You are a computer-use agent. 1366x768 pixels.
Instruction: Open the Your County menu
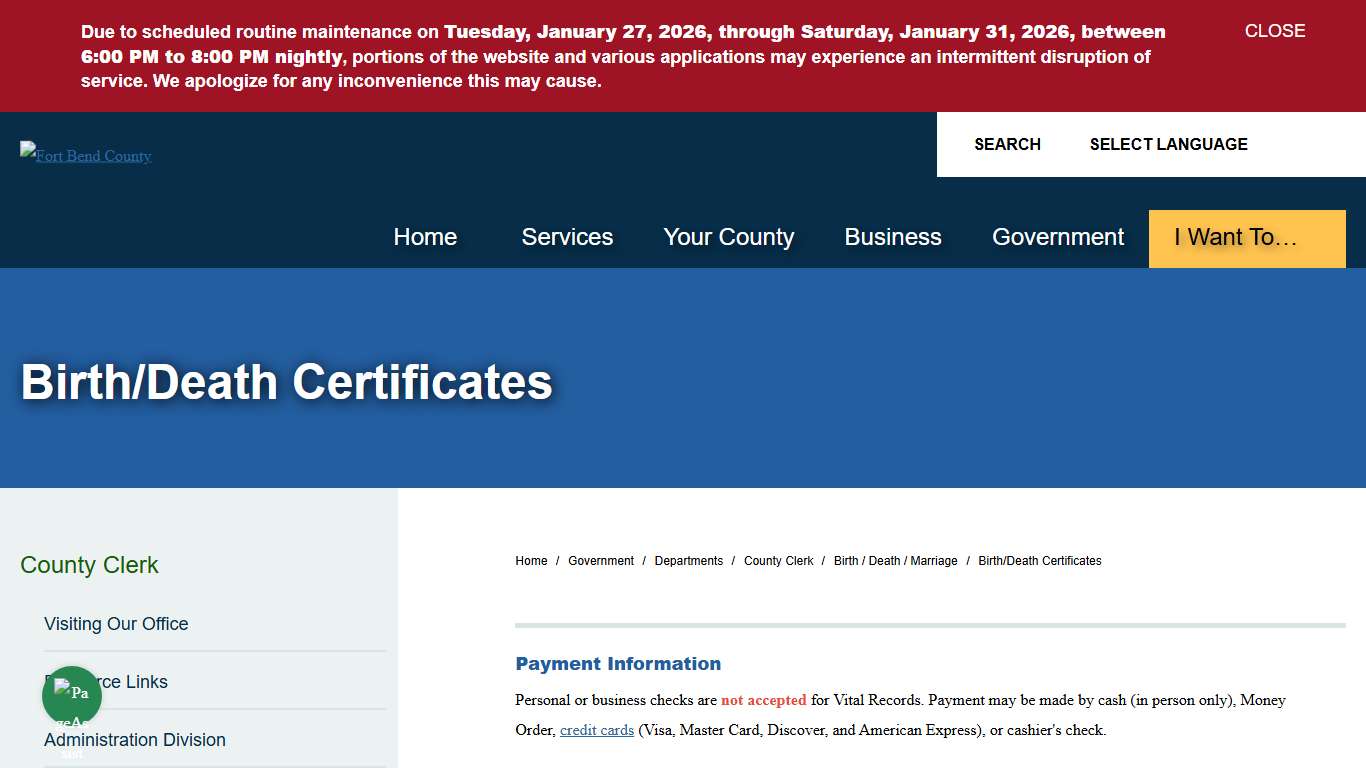pos(729,237)
